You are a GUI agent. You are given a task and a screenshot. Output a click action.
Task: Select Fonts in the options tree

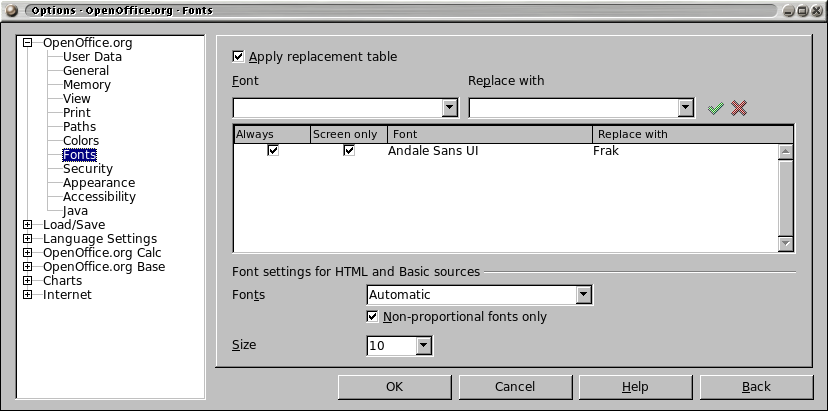tap(79, 155)
